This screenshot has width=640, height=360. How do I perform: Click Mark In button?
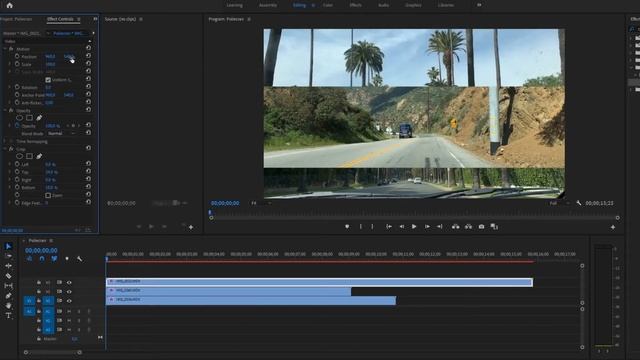click(x=360, y=227)
